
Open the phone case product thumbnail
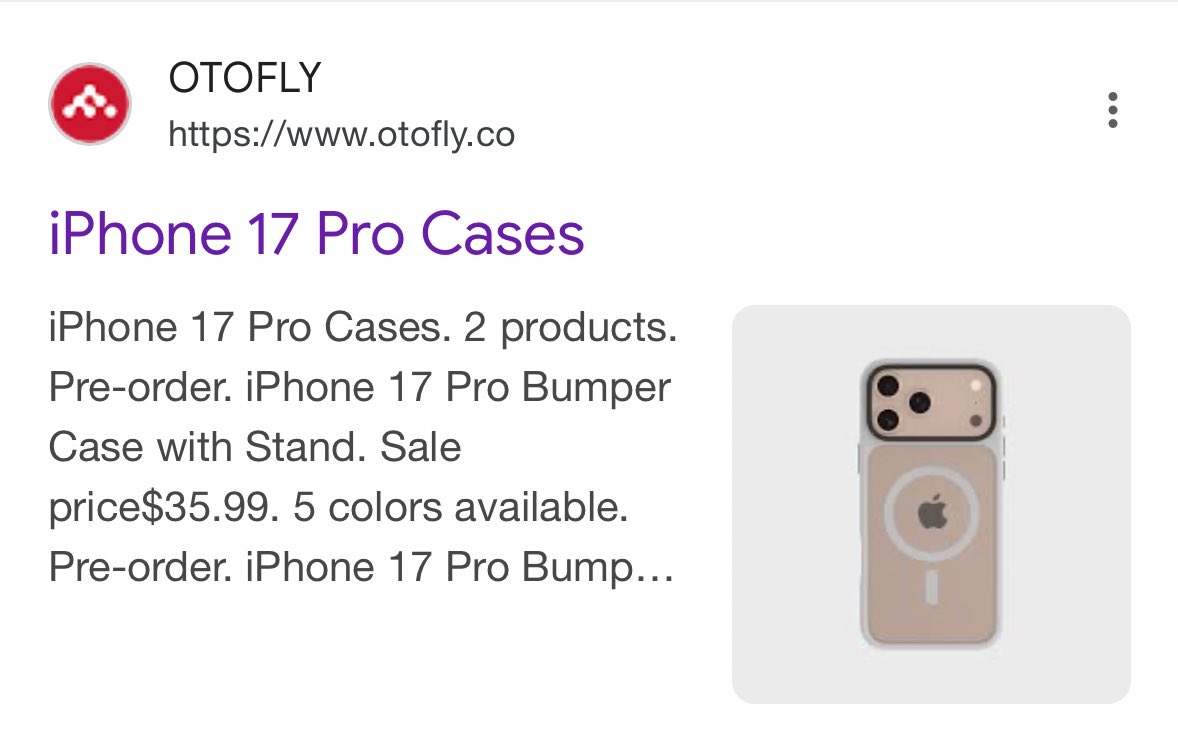[931, 504]
